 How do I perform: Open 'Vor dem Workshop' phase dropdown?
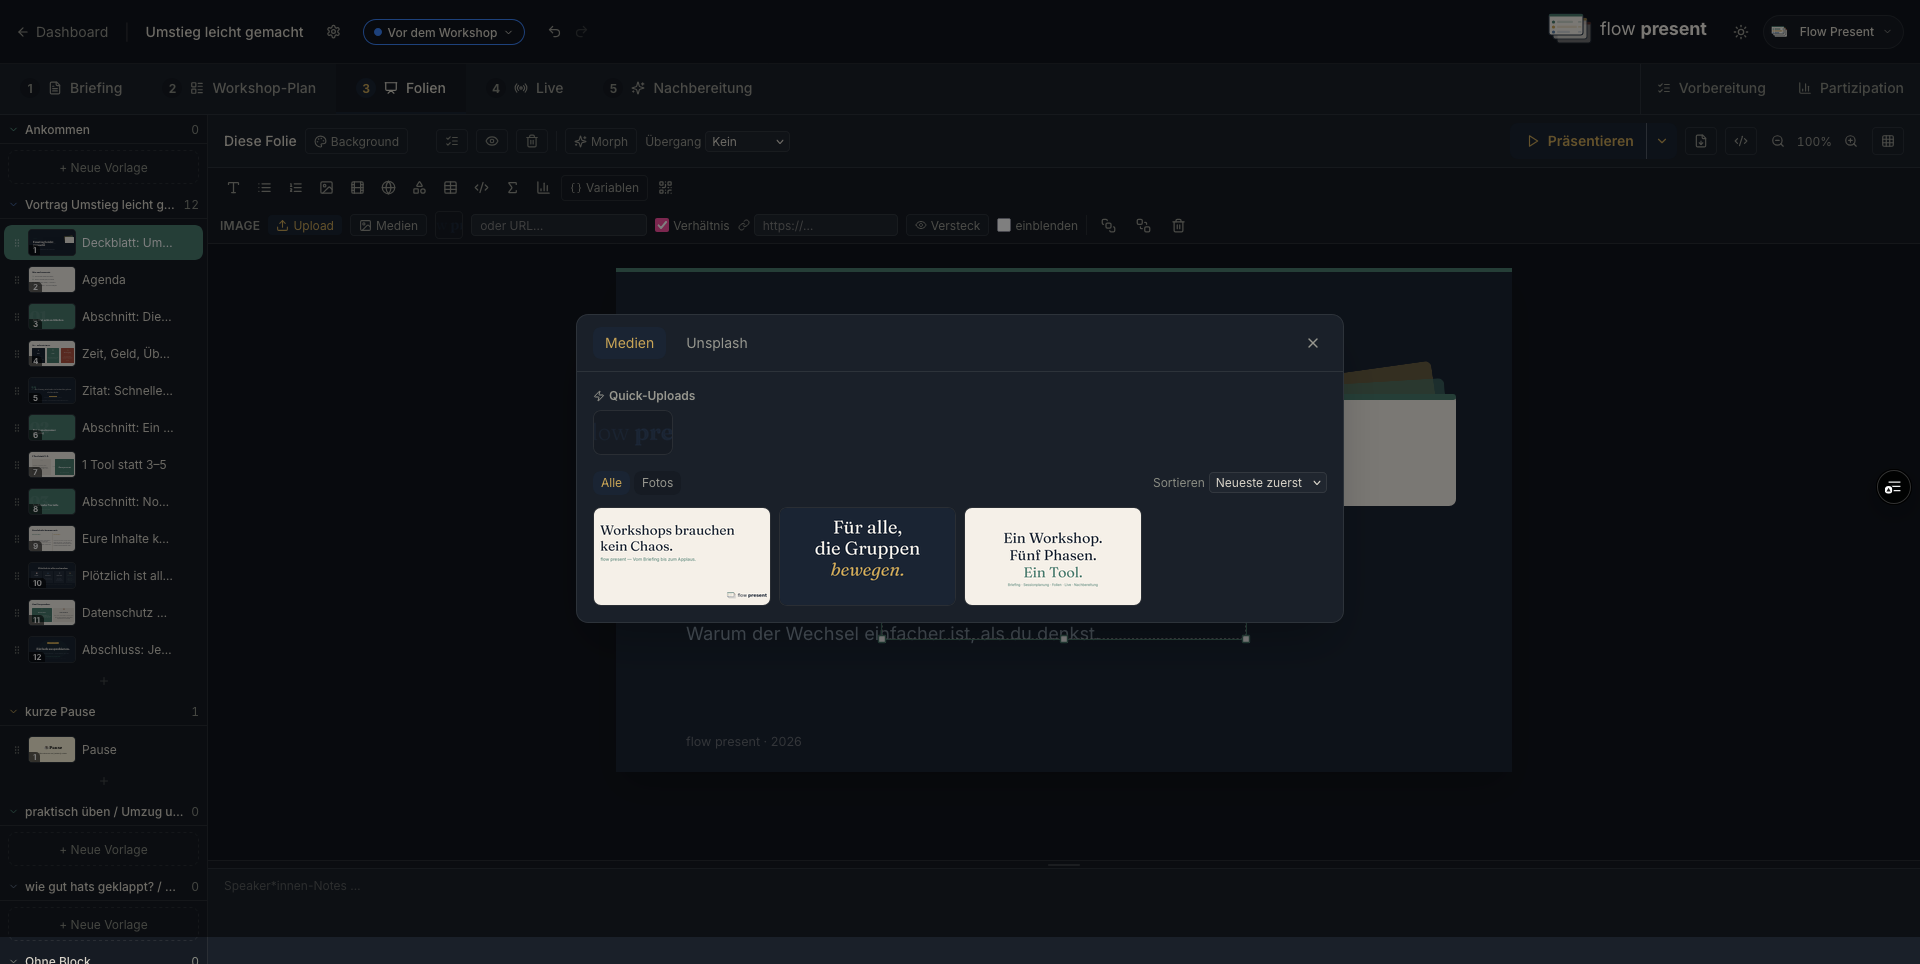[443, 32]
